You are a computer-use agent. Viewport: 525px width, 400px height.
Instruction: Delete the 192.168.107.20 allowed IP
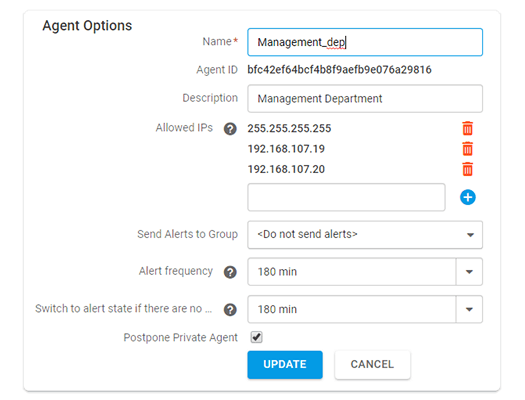467,169
